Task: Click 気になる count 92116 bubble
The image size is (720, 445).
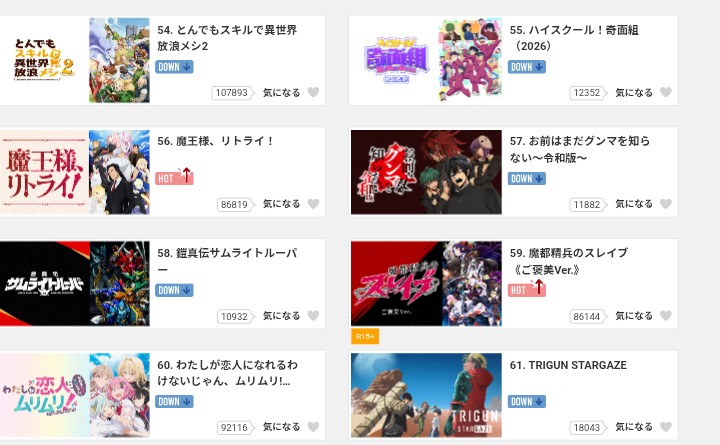Action: click(x=235, y=428)
